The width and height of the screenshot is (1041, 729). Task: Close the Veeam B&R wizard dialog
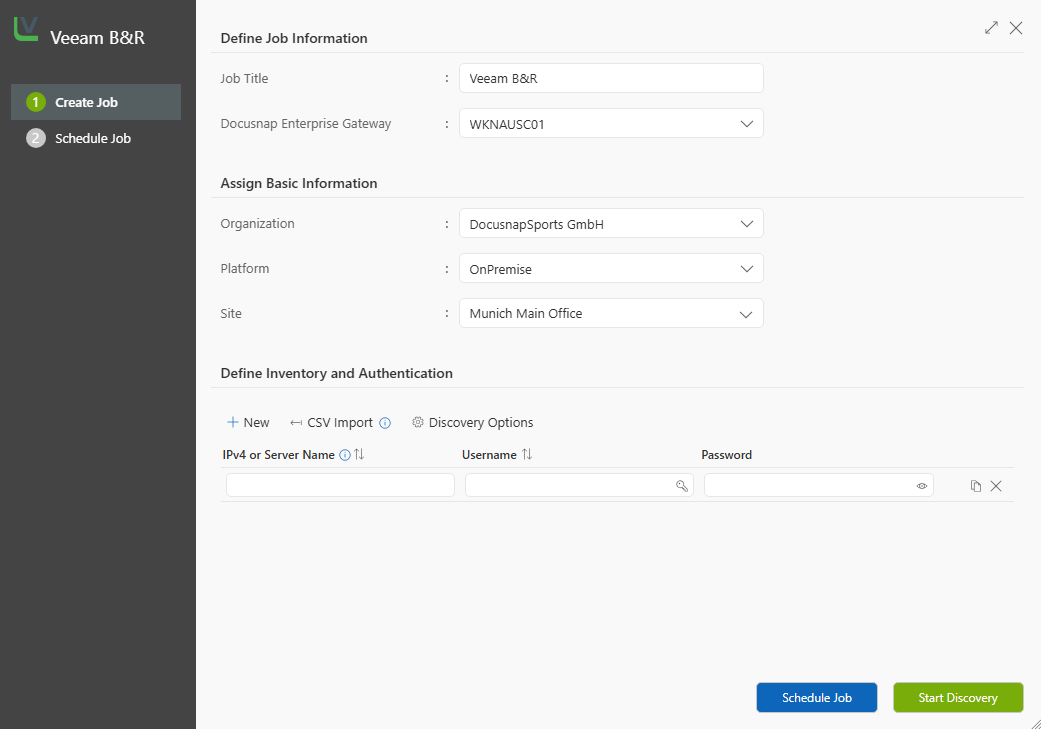pos(1016,28)
